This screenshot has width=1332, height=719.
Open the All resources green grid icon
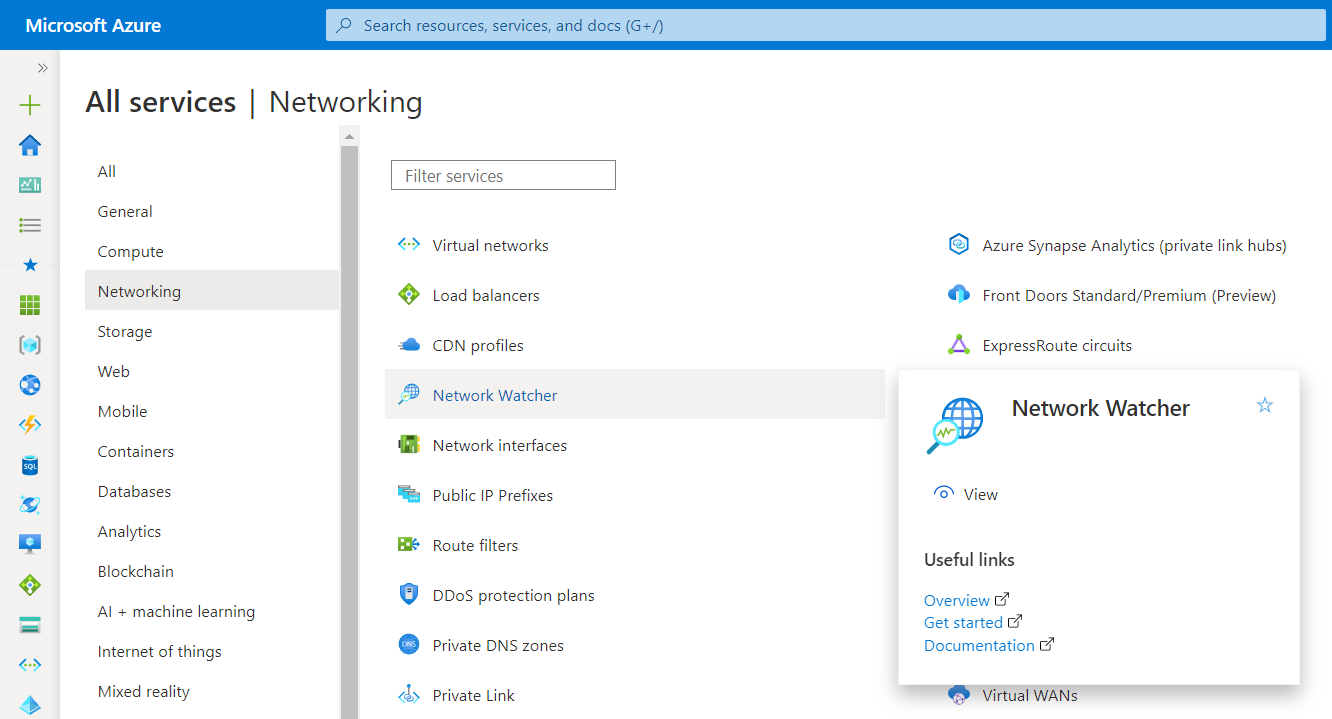click(x=30, y=305)
